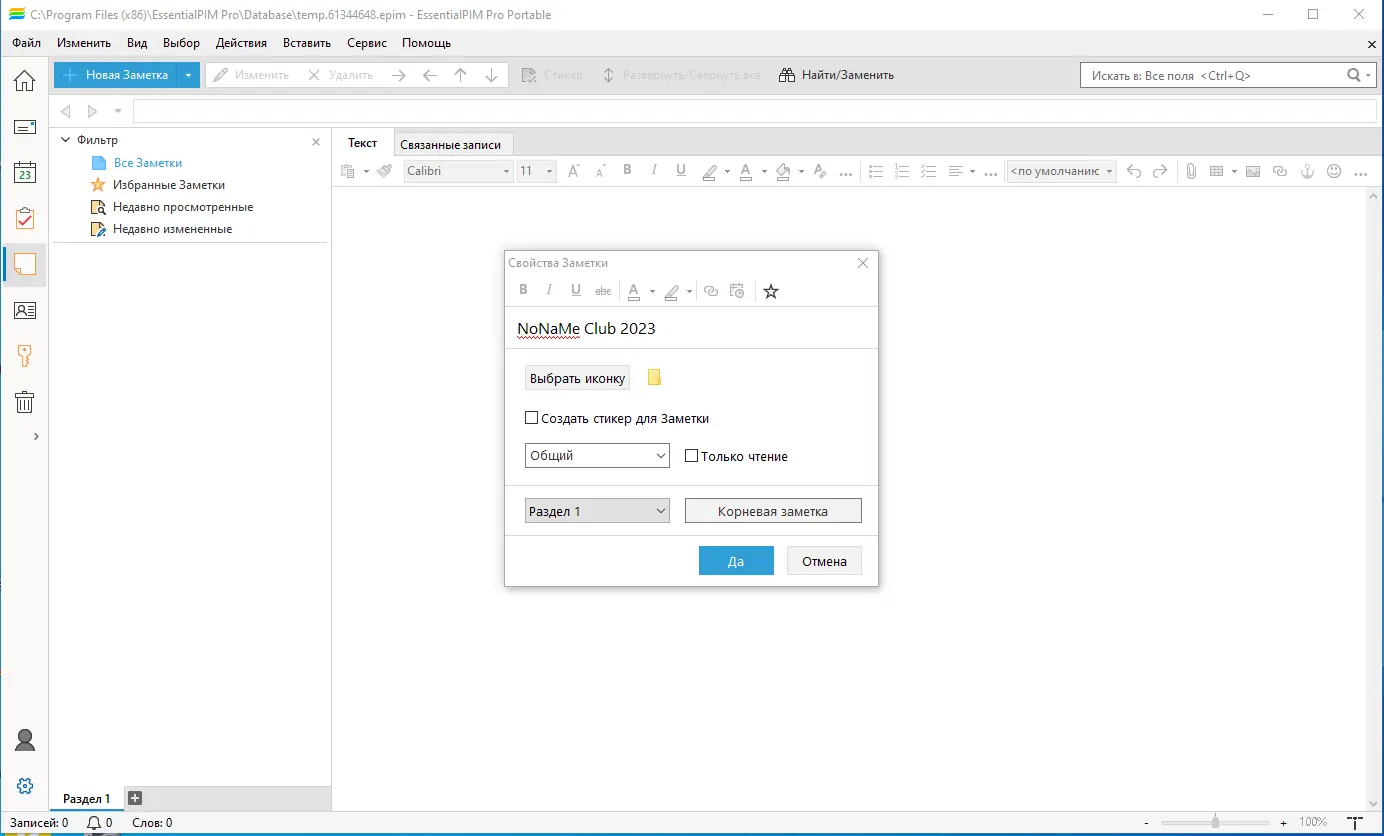Click the redo arrow in editor toolbar
1384x836 pixels.
click(1160, 171)
